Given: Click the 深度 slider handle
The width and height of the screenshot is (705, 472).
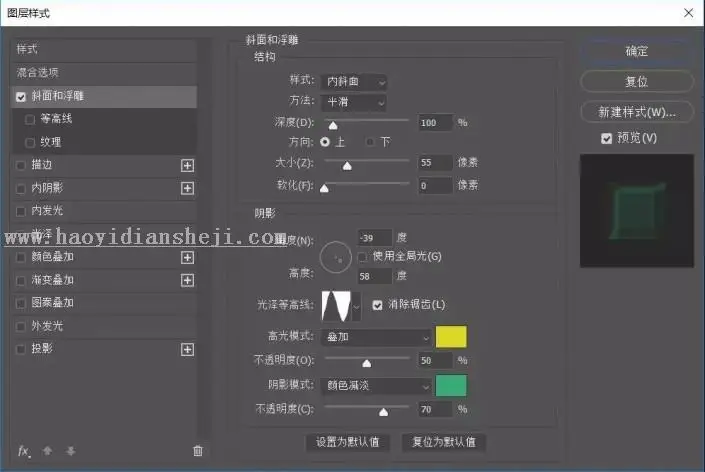Looking at the screenshot, I should 333,125.
